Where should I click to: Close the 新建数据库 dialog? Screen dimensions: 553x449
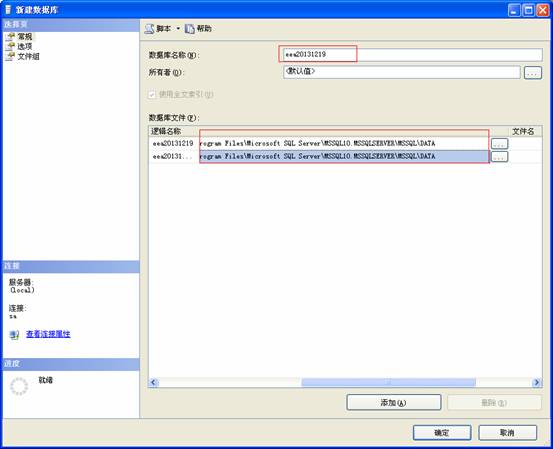pyautogui.click(x=542, y=10)
